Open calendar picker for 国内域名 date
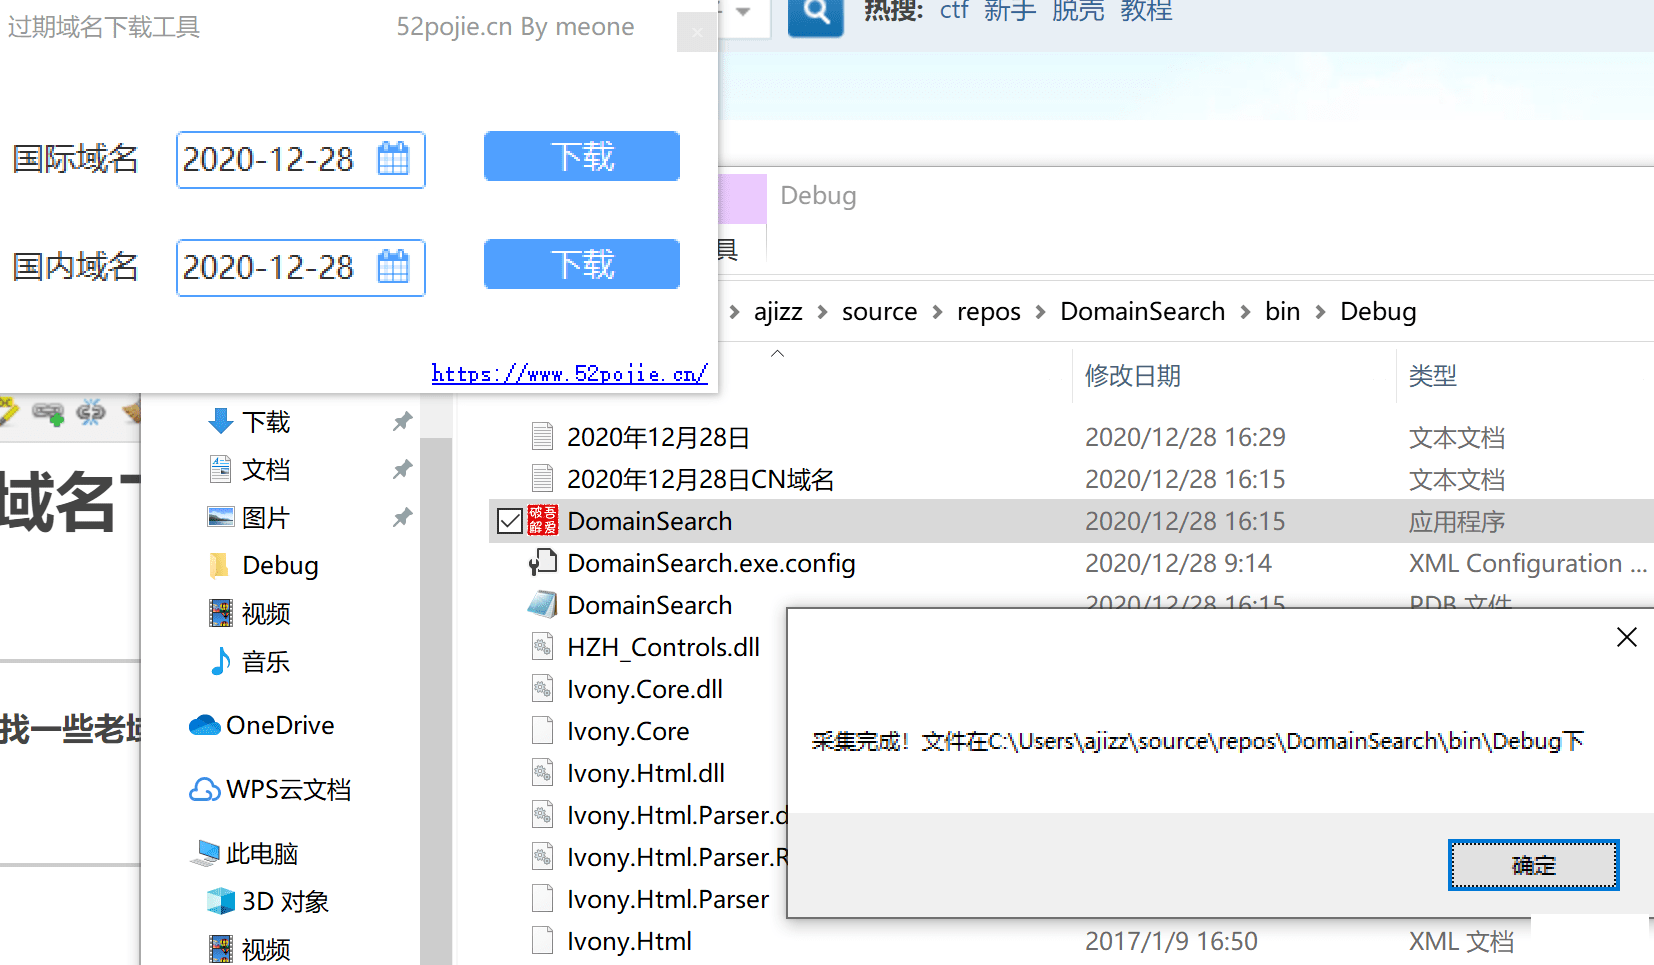Viewport: 1654px width, 965px height. click(x=393, y=267)
